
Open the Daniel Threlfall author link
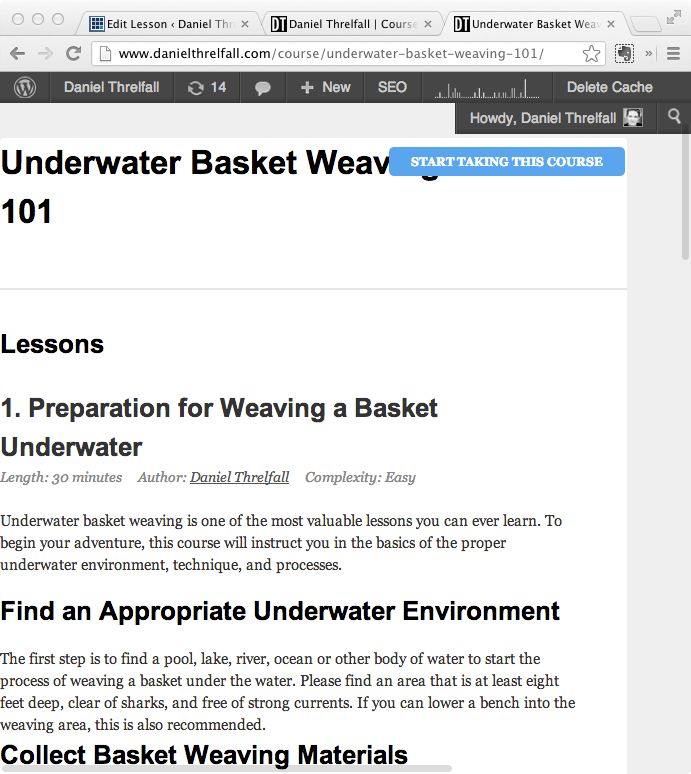click(x=239, y=477)
